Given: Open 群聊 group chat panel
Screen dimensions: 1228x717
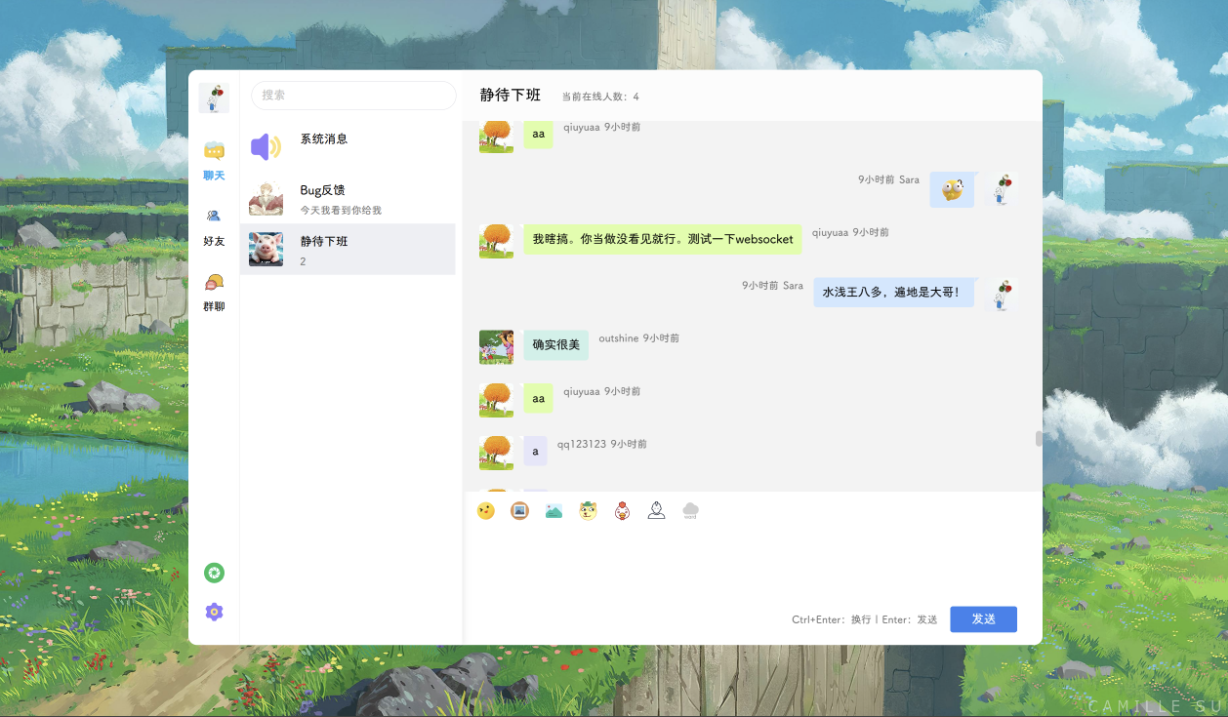Looking at the screenshot, I should [x=213, y=292].
